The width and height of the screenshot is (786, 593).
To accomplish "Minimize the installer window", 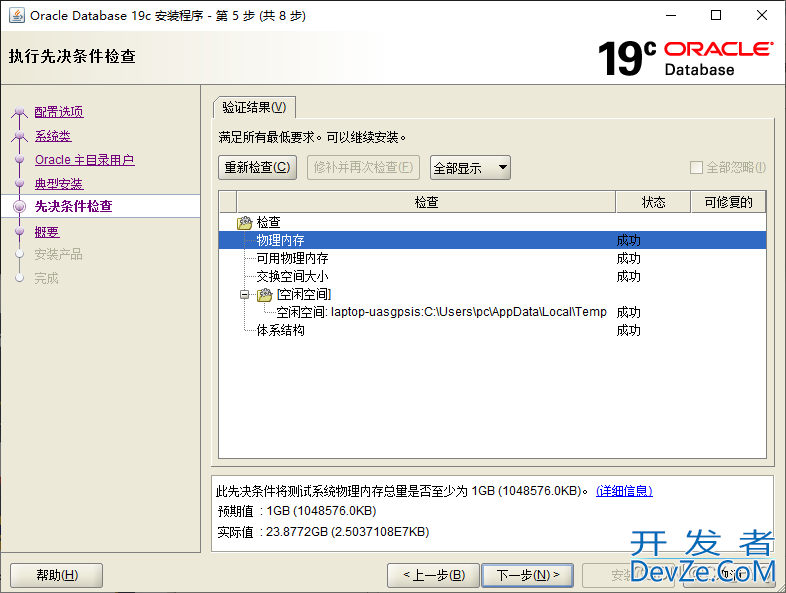I will click(671, 16).
